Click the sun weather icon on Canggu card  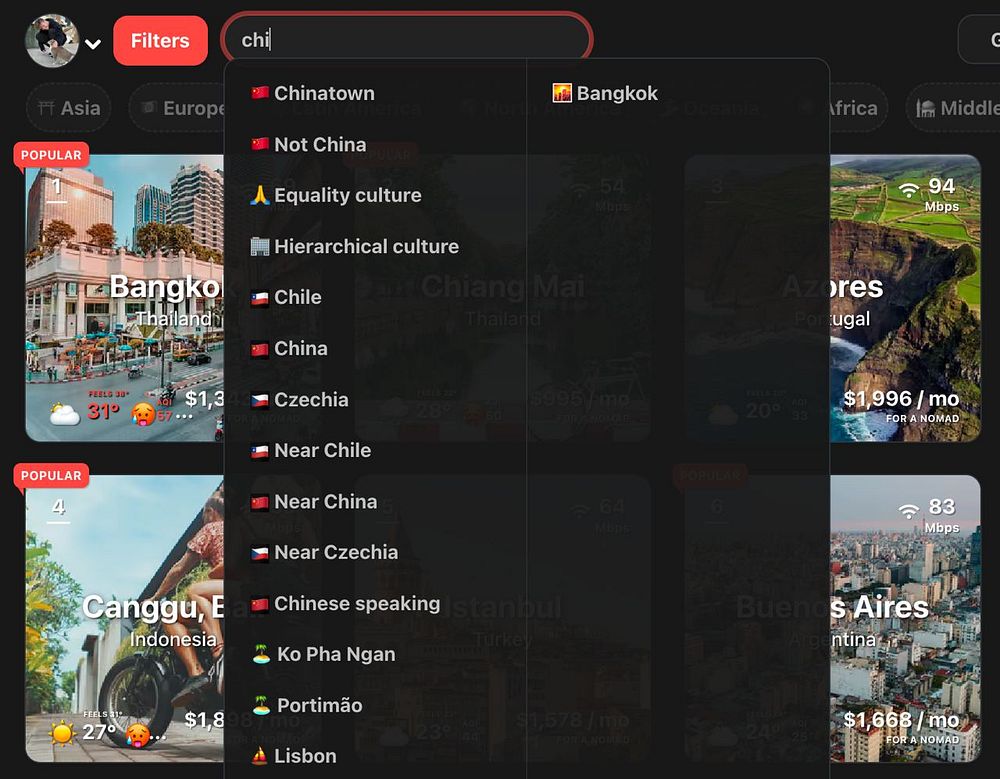tap(62, 732)
